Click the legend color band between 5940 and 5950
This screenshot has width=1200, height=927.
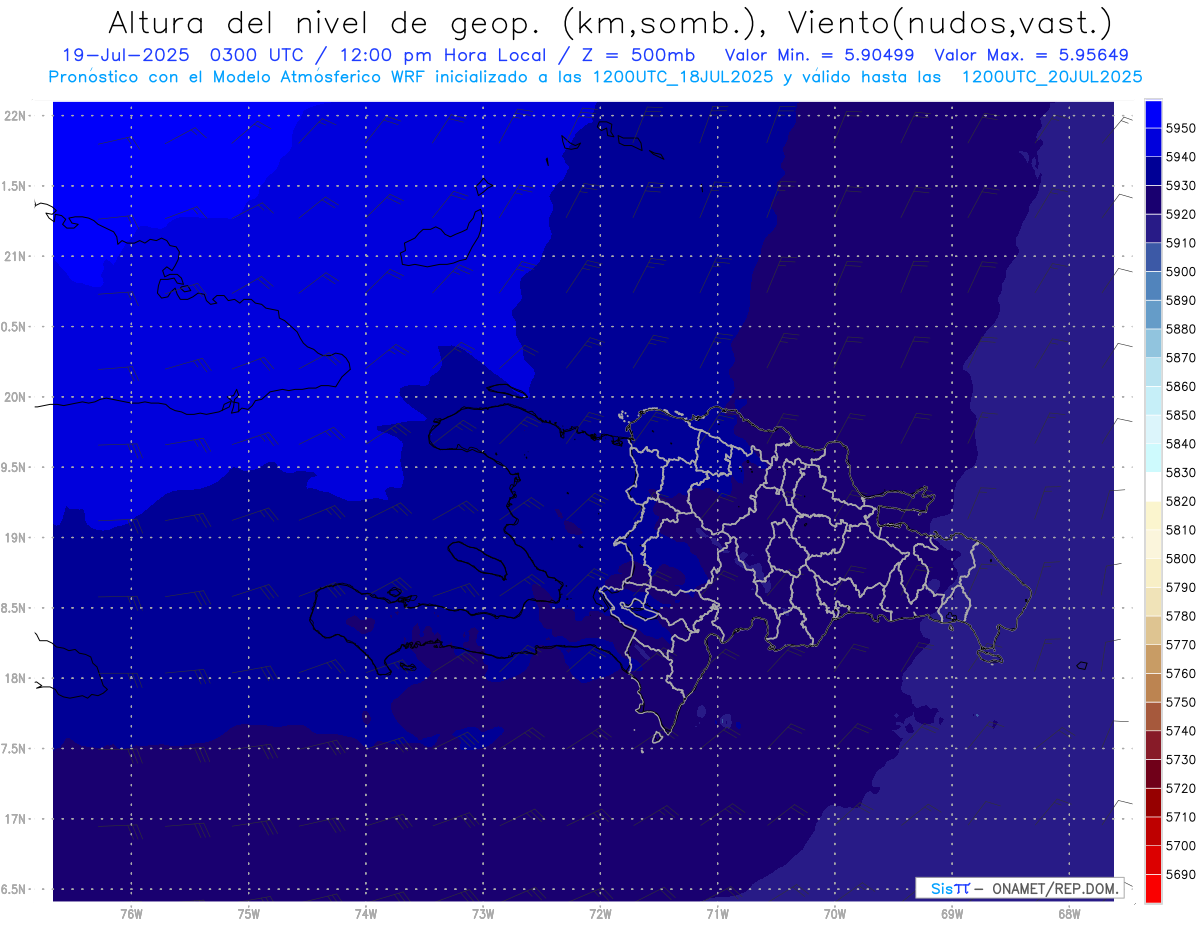(x=1153, y=142)
